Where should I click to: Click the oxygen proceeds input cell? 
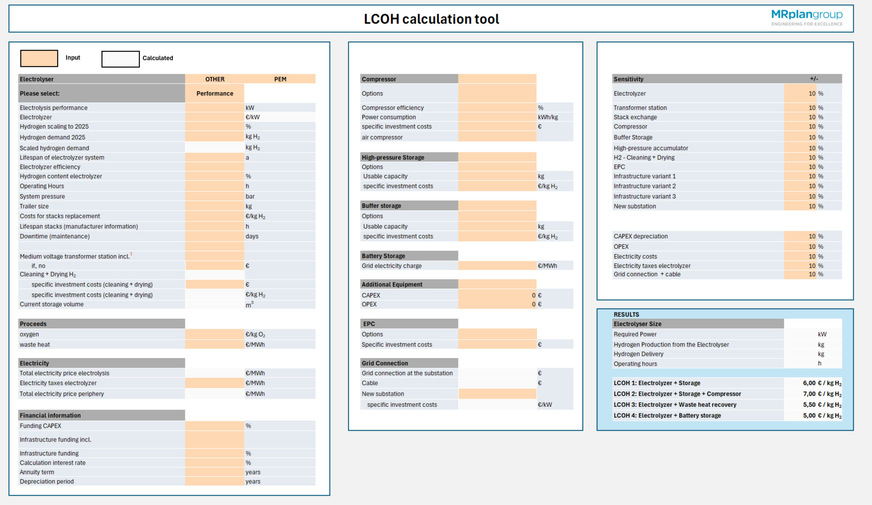[x=214, y=334]
